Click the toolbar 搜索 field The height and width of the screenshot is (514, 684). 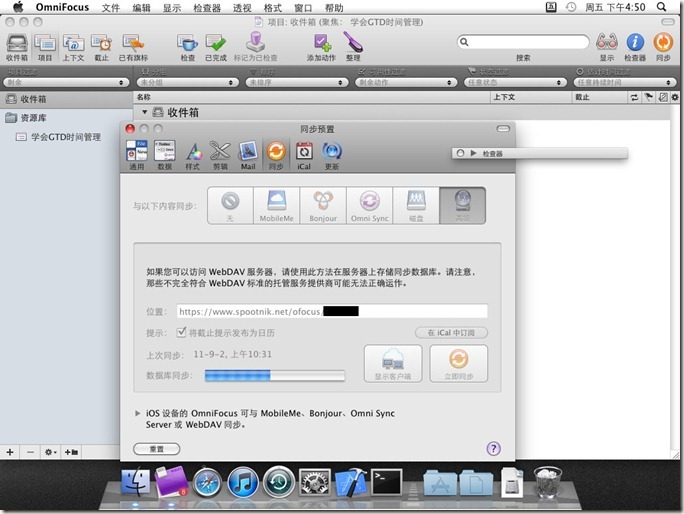(523, 42)
